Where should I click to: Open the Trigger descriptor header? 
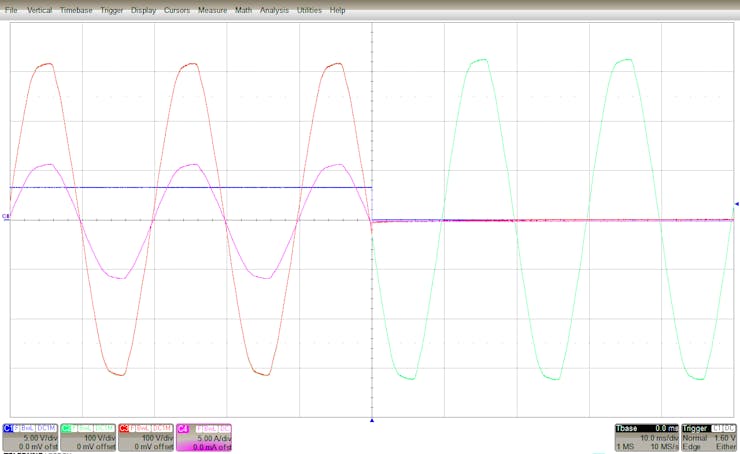695,428
